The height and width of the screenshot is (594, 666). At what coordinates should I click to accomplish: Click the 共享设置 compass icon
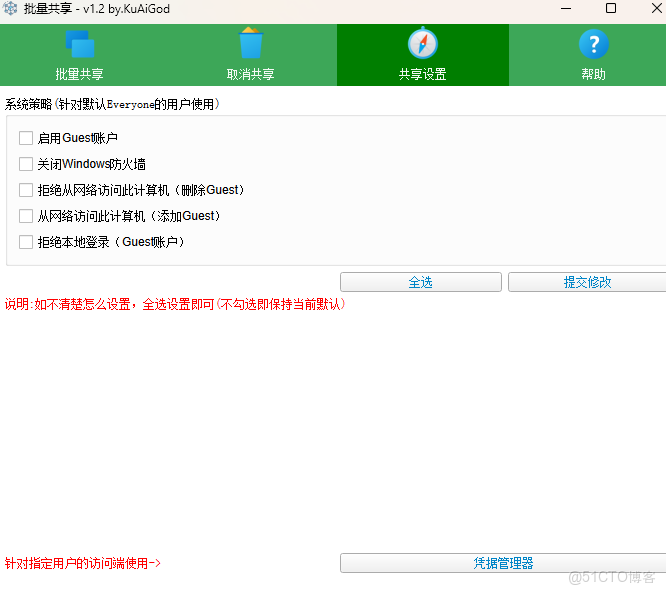[x=423, y=43]
